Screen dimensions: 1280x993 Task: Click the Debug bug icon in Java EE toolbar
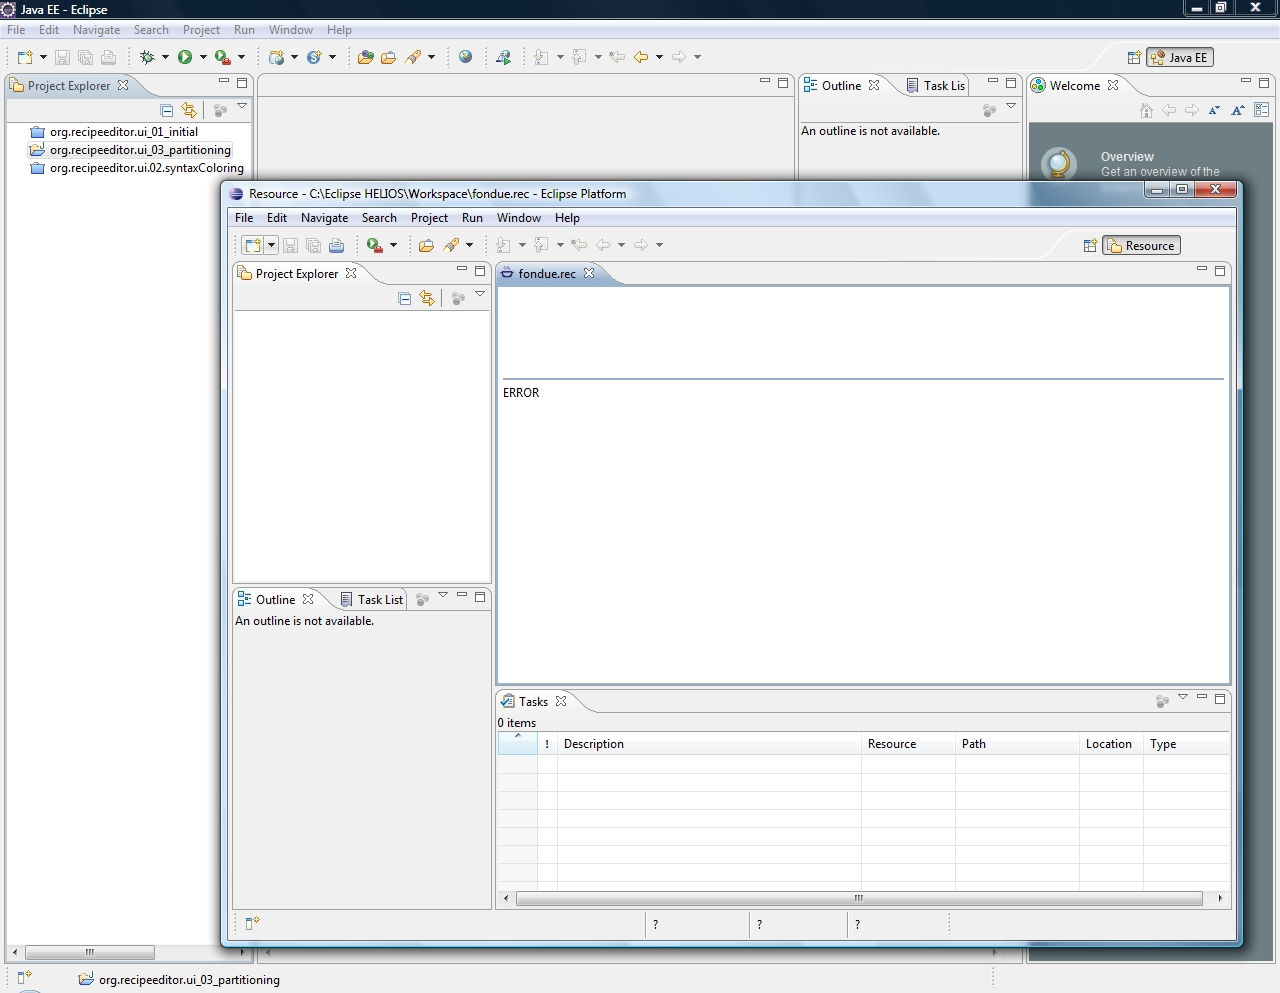click(147, 57)
